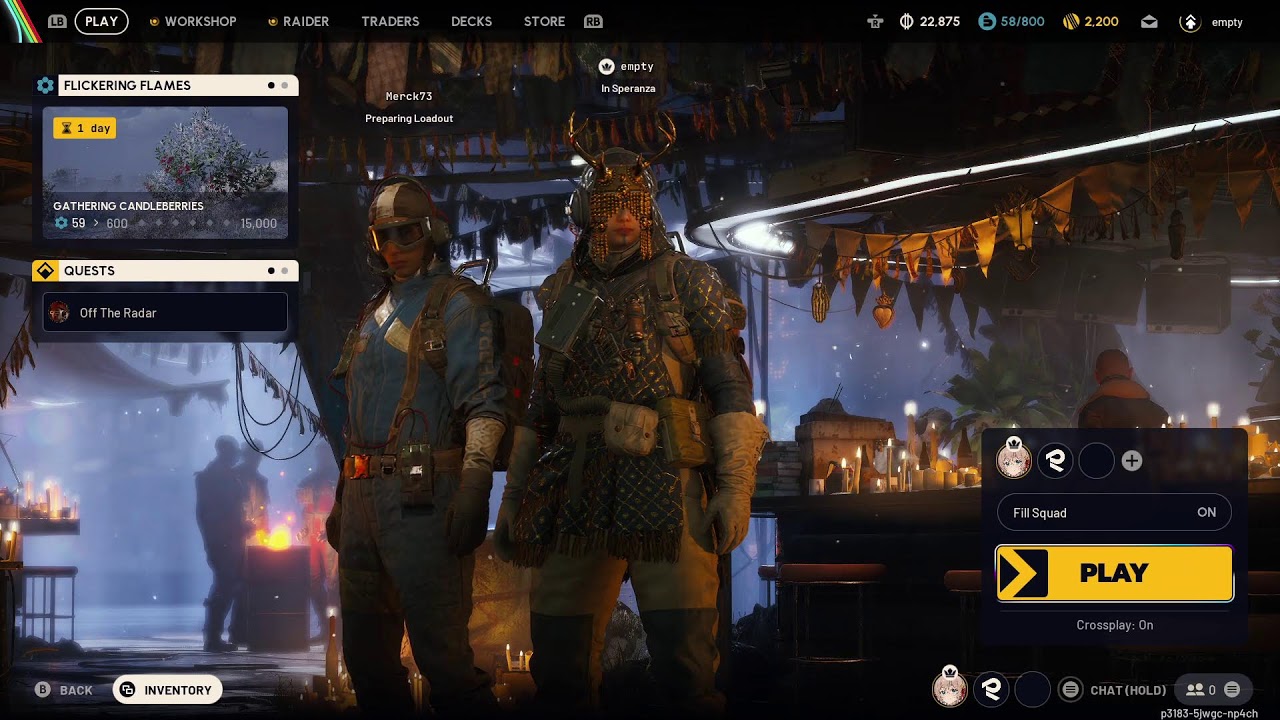1280x720 pixels.
Task: Click the blue stash icon showing 58/800
Action: (987, 21)
